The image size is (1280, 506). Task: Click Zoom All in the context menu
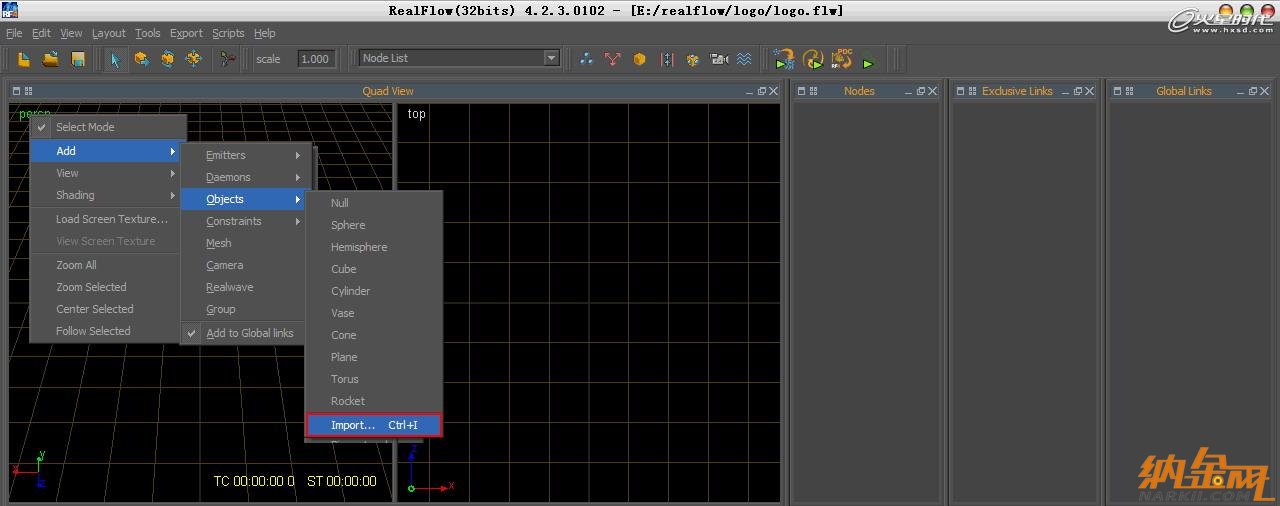coord(76,265)
